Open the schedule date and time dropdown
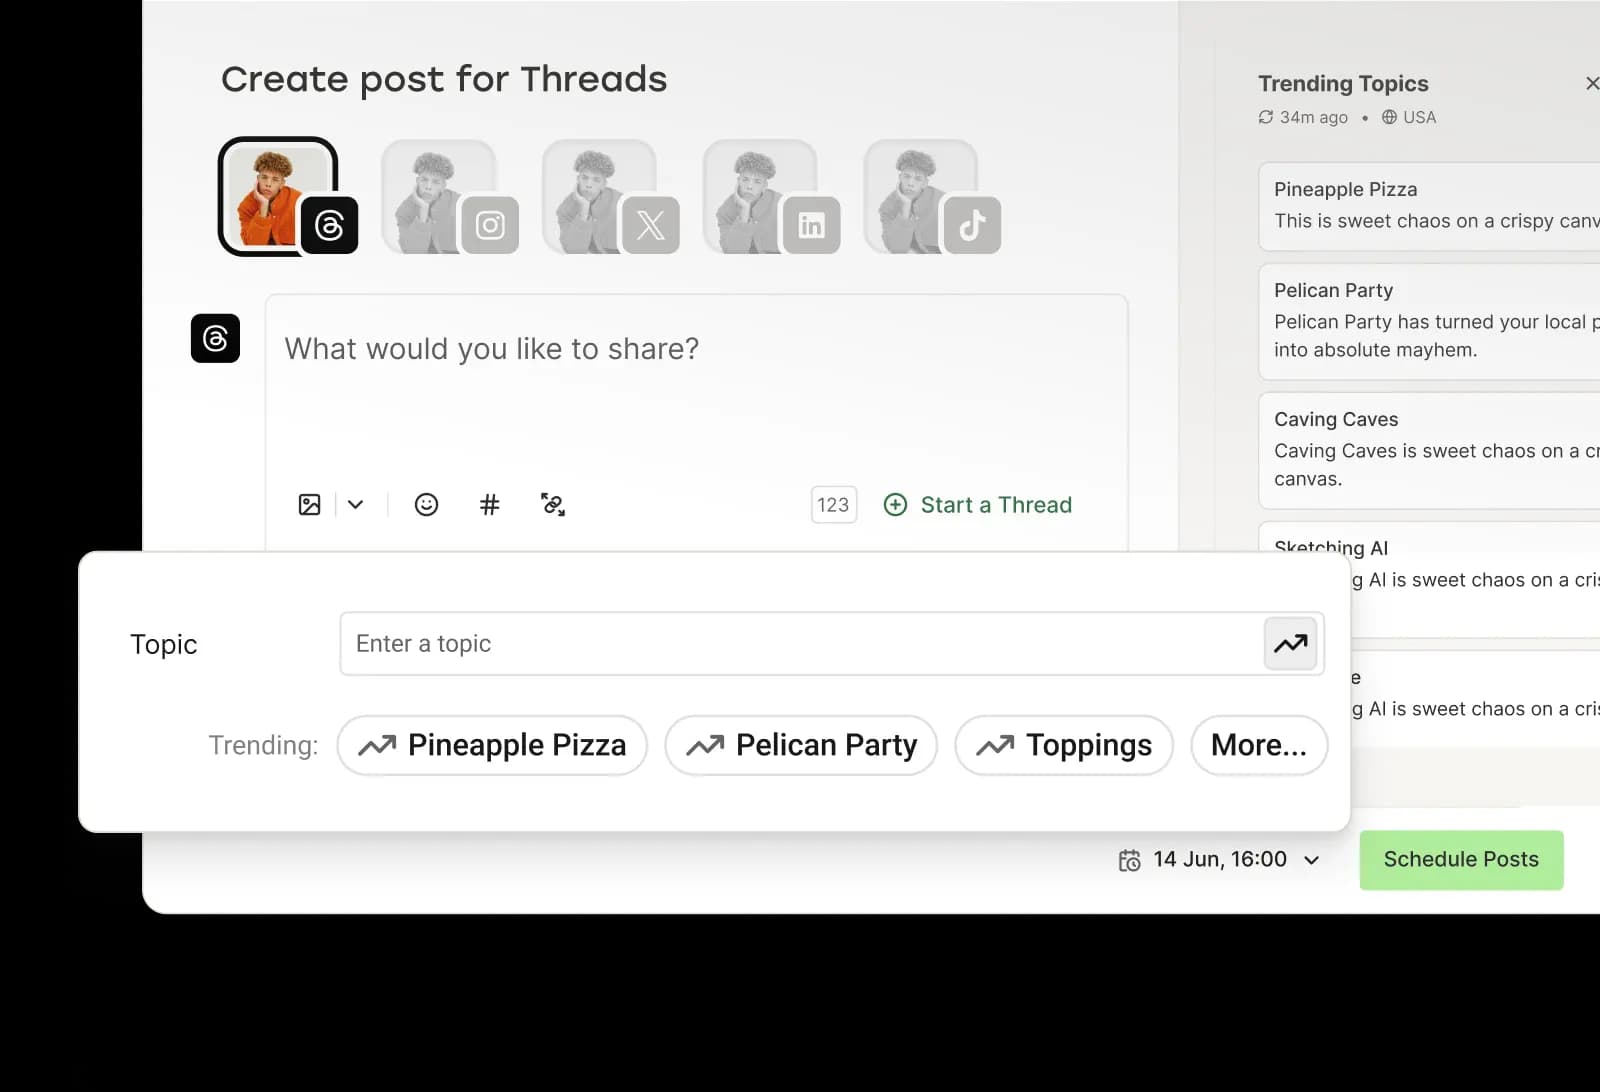The height and width of the screenshot is (1092, 1600). coord(1312,859)
